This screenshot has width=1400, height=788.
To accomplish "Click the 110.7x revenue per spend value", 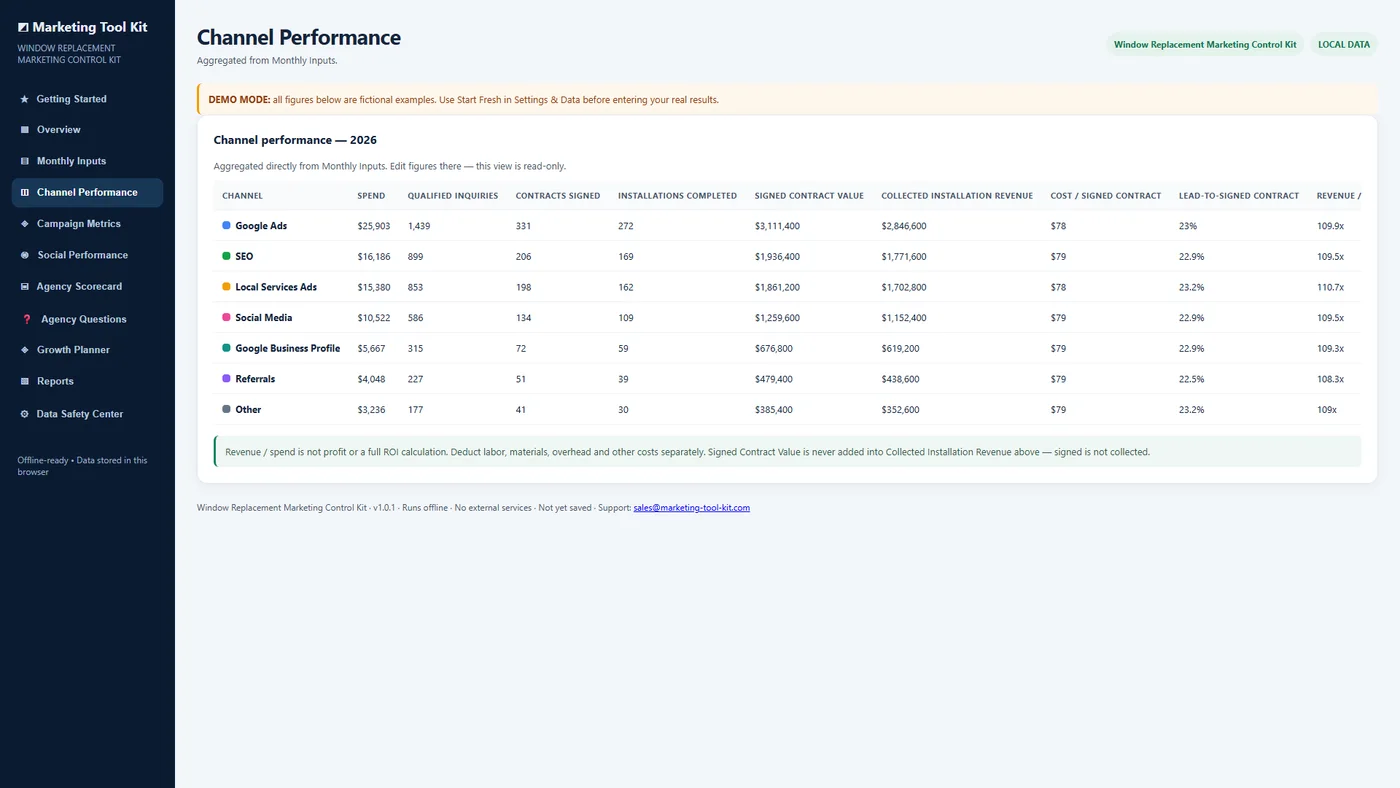I will click(x=1331, y=287).
